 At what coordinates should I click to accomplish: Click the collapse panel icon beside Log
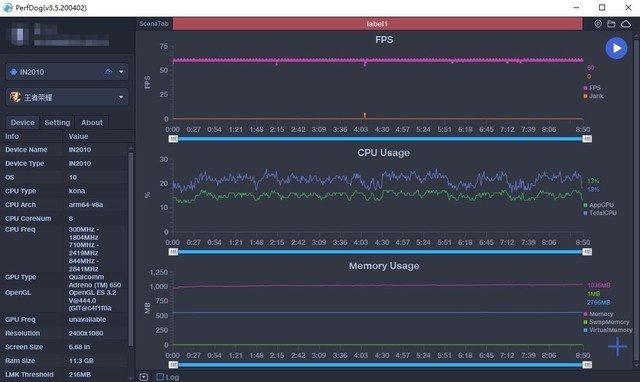click(x=144, y=377)
